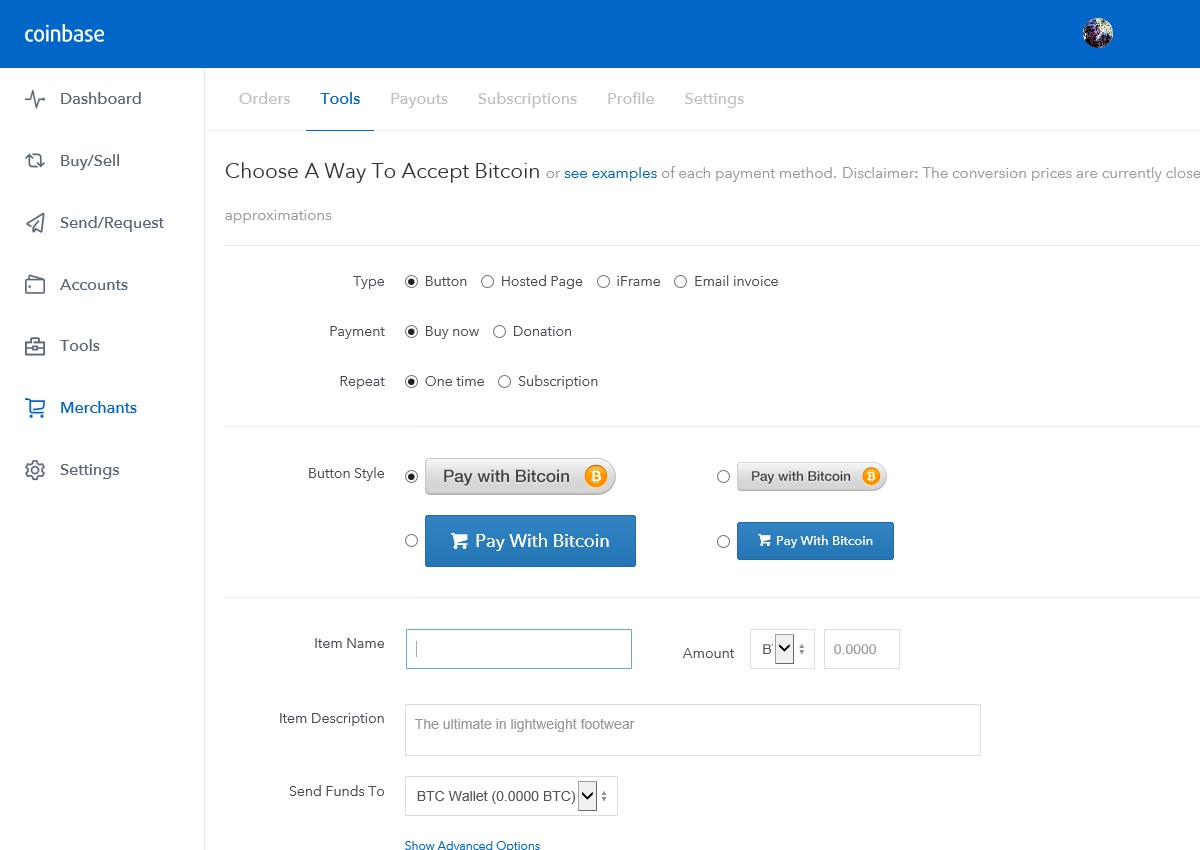The width and height of the screenshot is (1200, 850).
Task: Open the user profile avatar
Action: click(1098, 33)
